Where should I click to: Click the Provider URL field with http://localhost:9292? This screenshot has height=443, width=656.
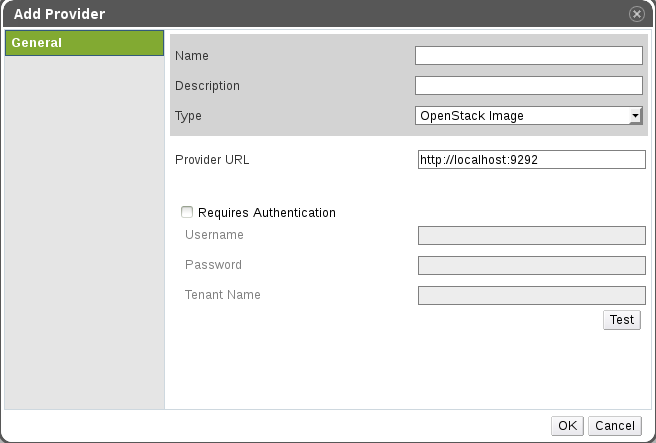[x=530, y=160]
